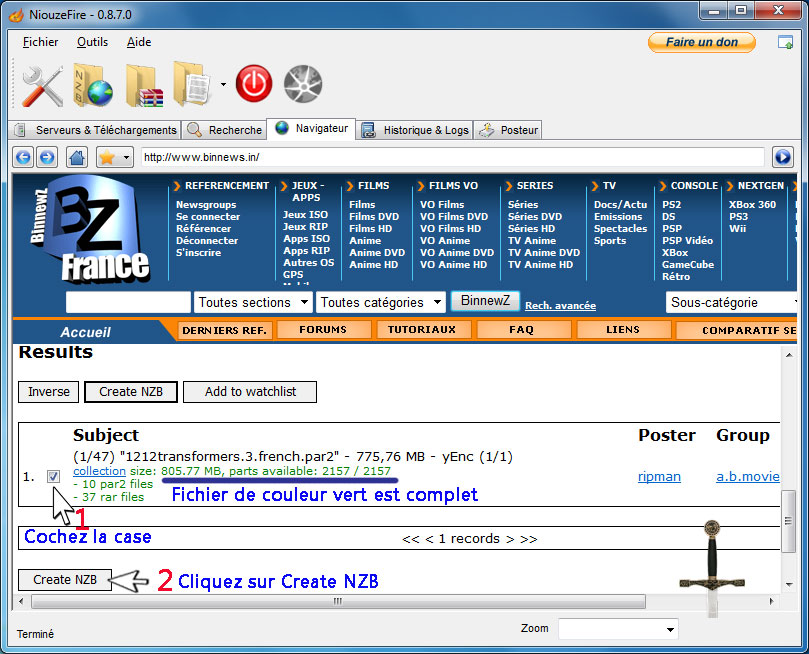809x654 pixels.
Task: Open the FORUMS section
Action: click(323, 330)
